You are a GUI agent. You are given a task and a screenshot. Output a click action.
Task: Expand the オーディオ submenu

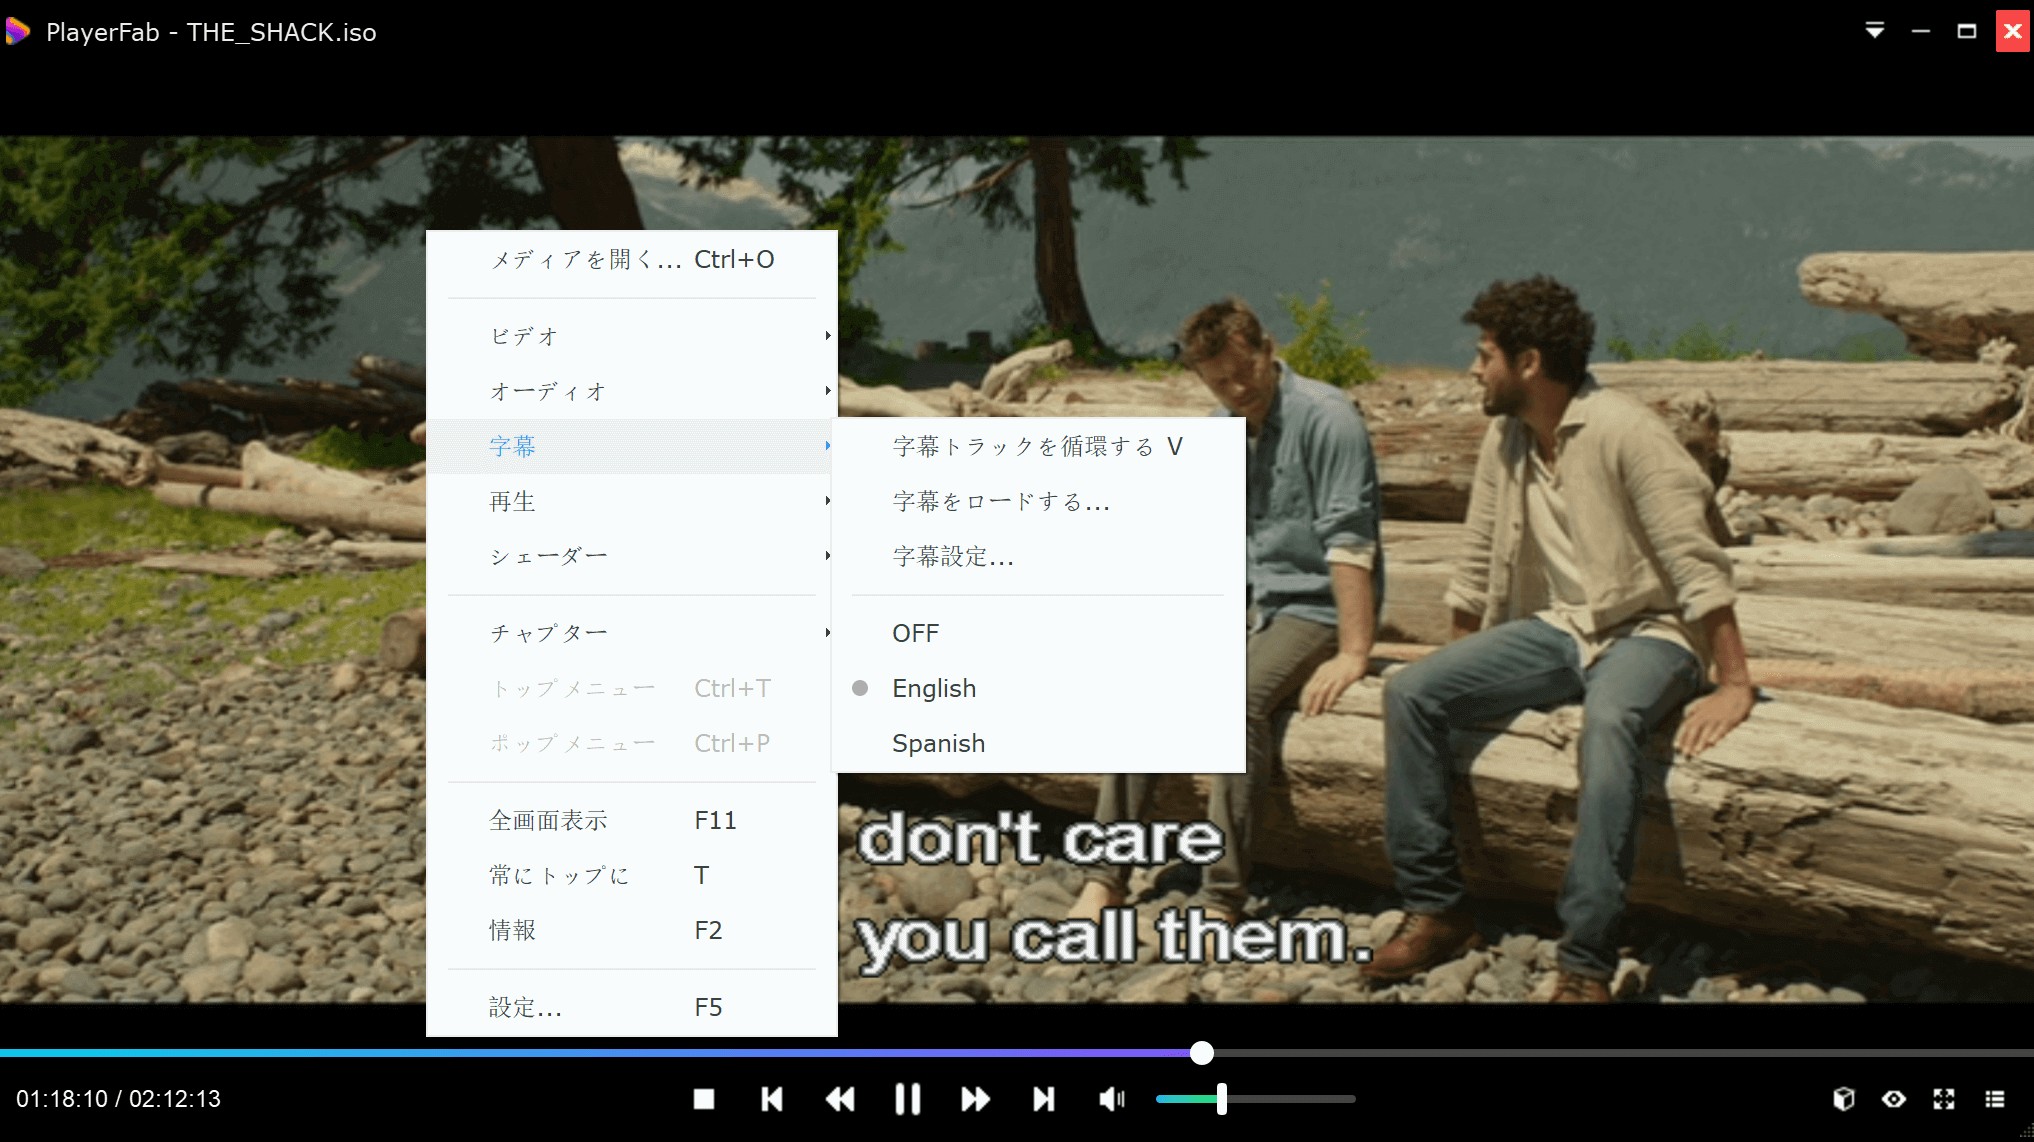(632, 391)
